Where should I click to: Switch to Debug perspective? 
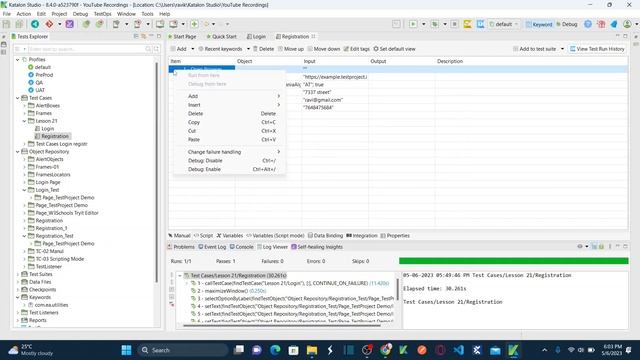point(567,24)
